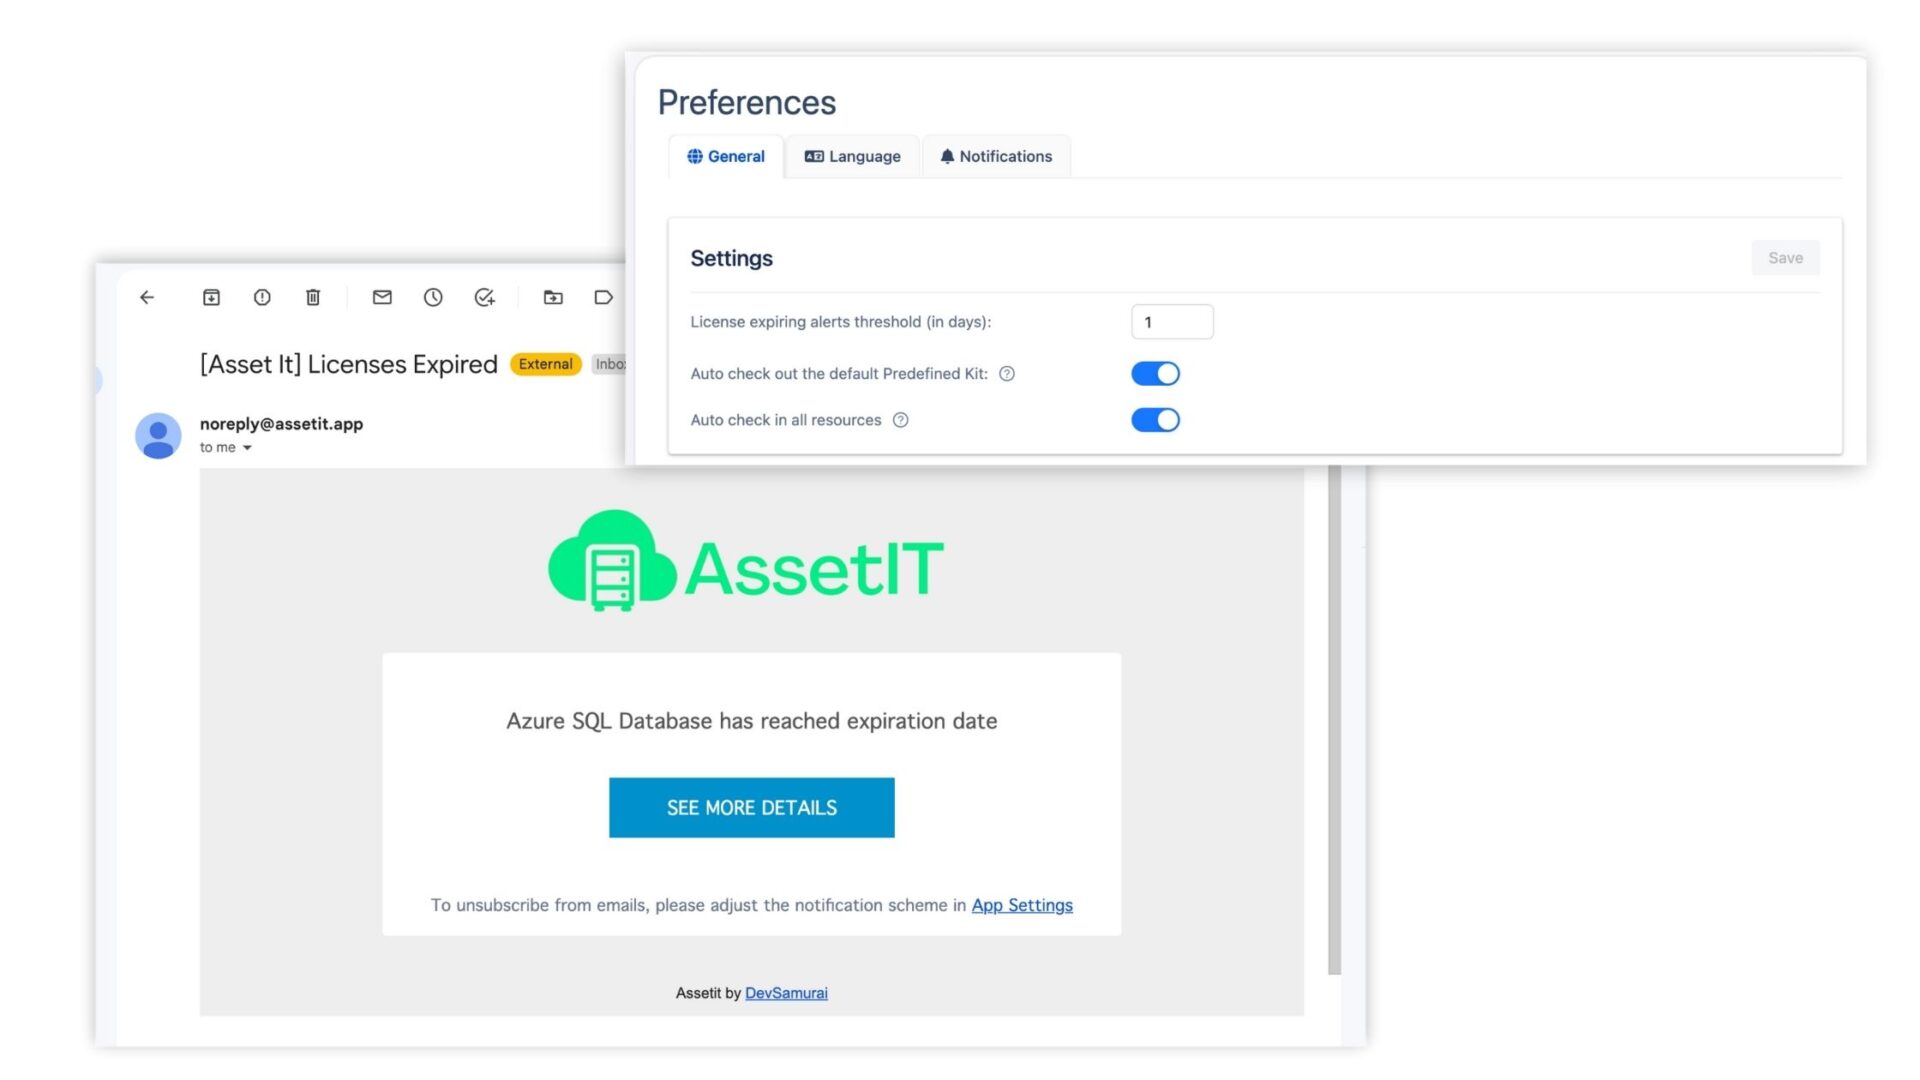Click the SEE MORE DETAILS button
The width and height of the screenshot is (1920, 1080).
(x=752, y=807)
